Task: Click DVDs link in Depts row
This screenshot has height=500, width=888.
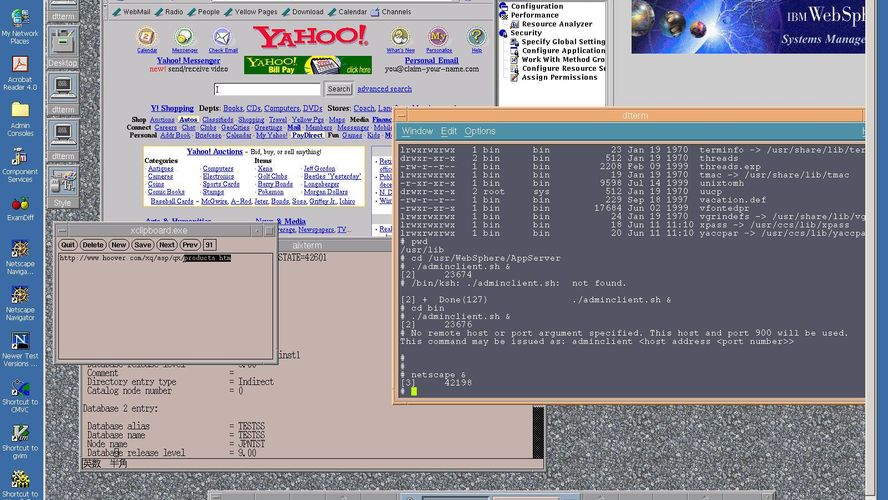Action: [313, 108]
